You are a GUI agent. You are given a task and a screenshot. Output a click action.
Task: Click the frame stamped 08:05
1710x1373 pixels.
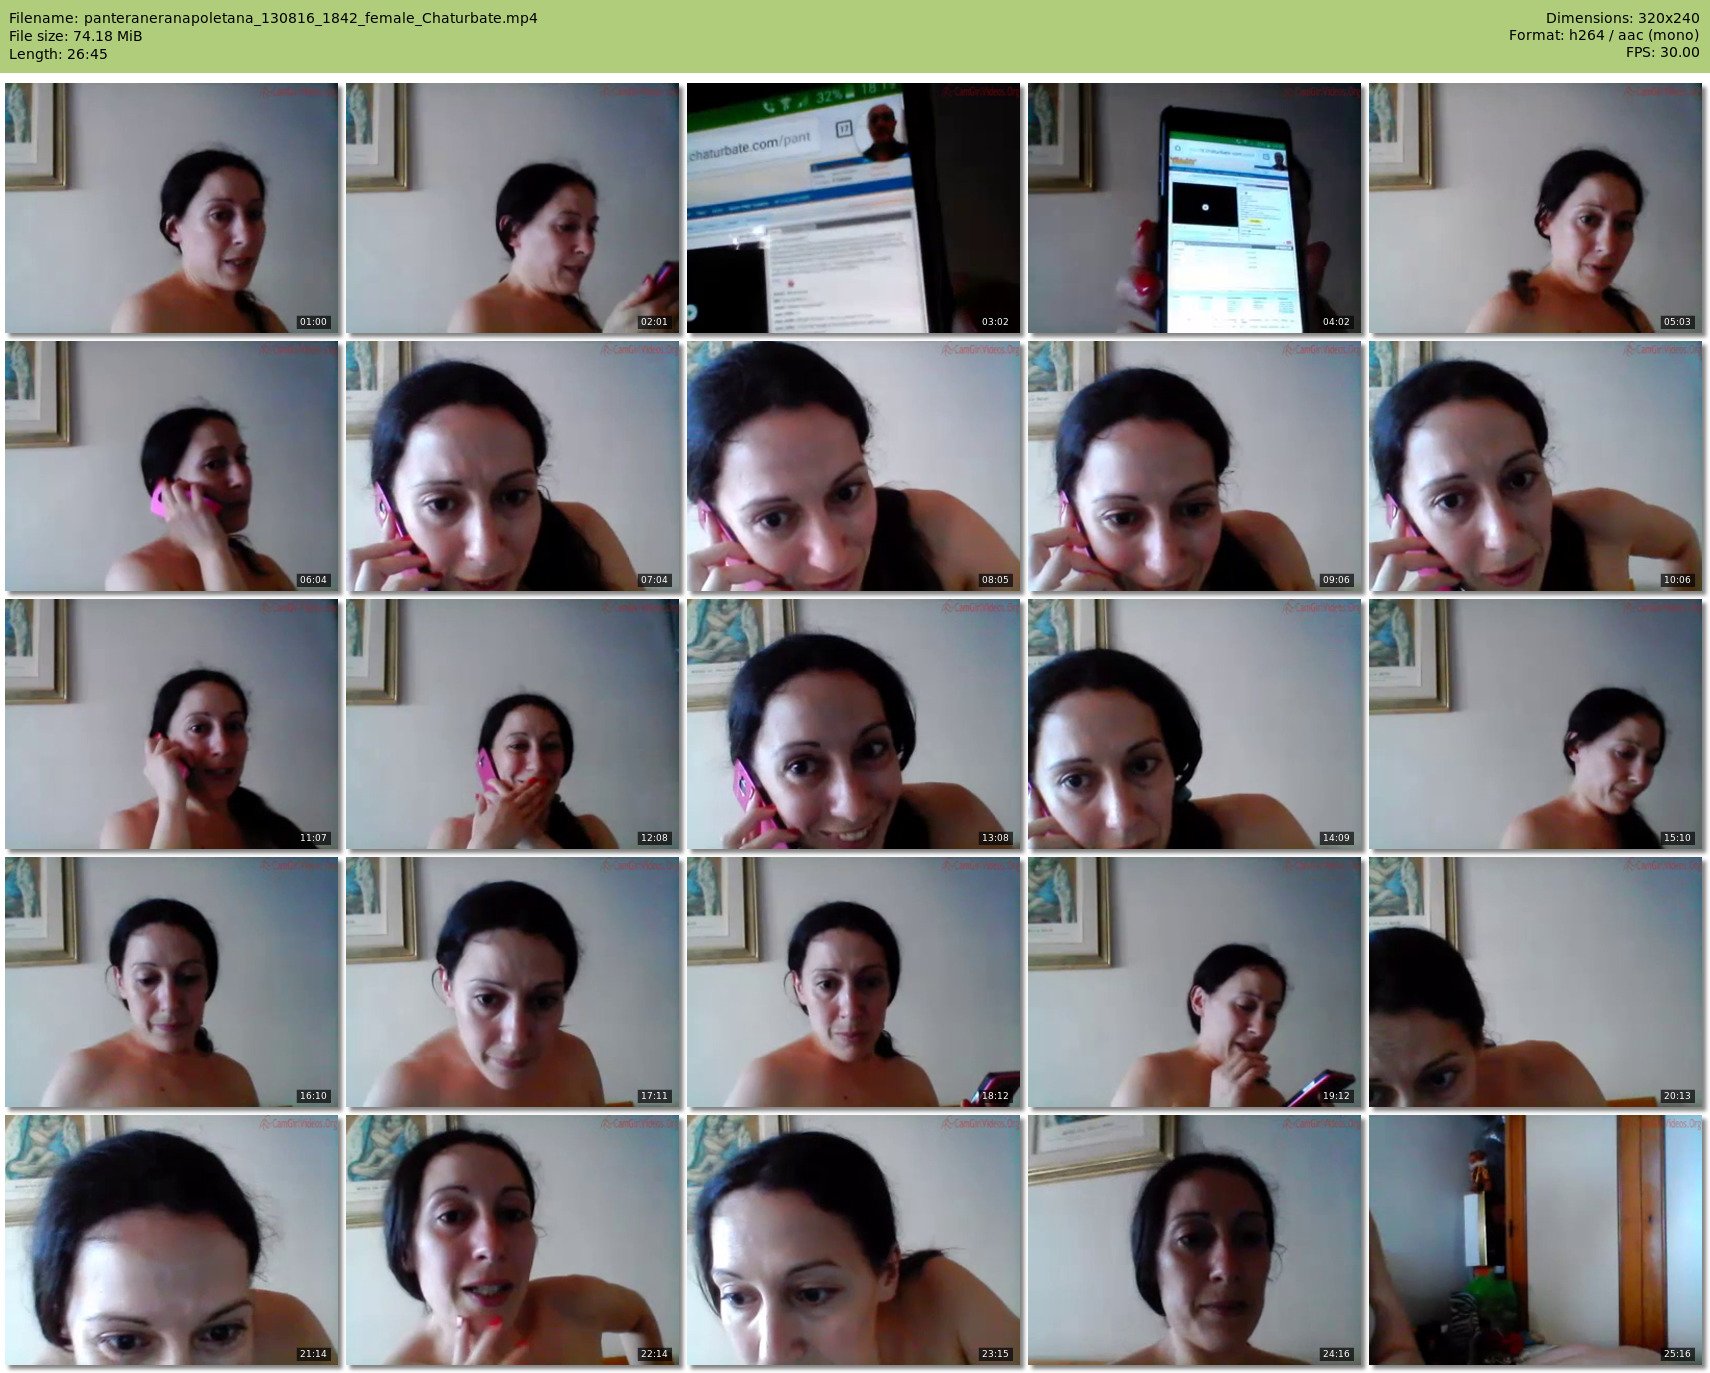pos(854,466)
